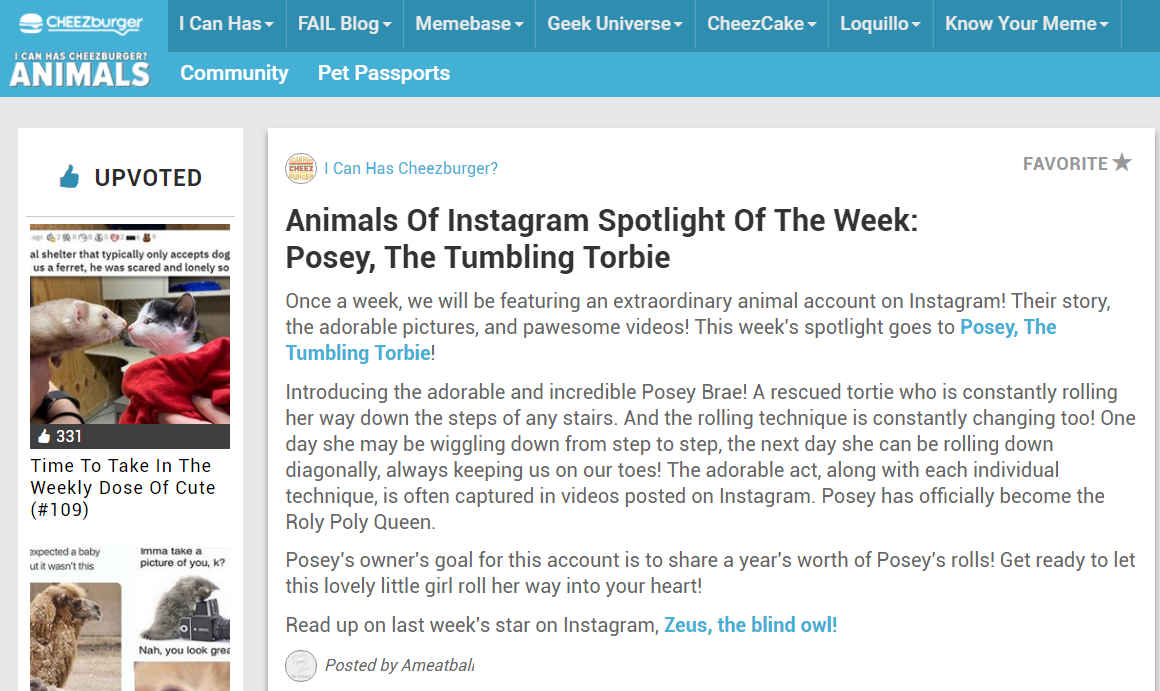Expand the Know Your Meme menu

tap(1026, 24)
